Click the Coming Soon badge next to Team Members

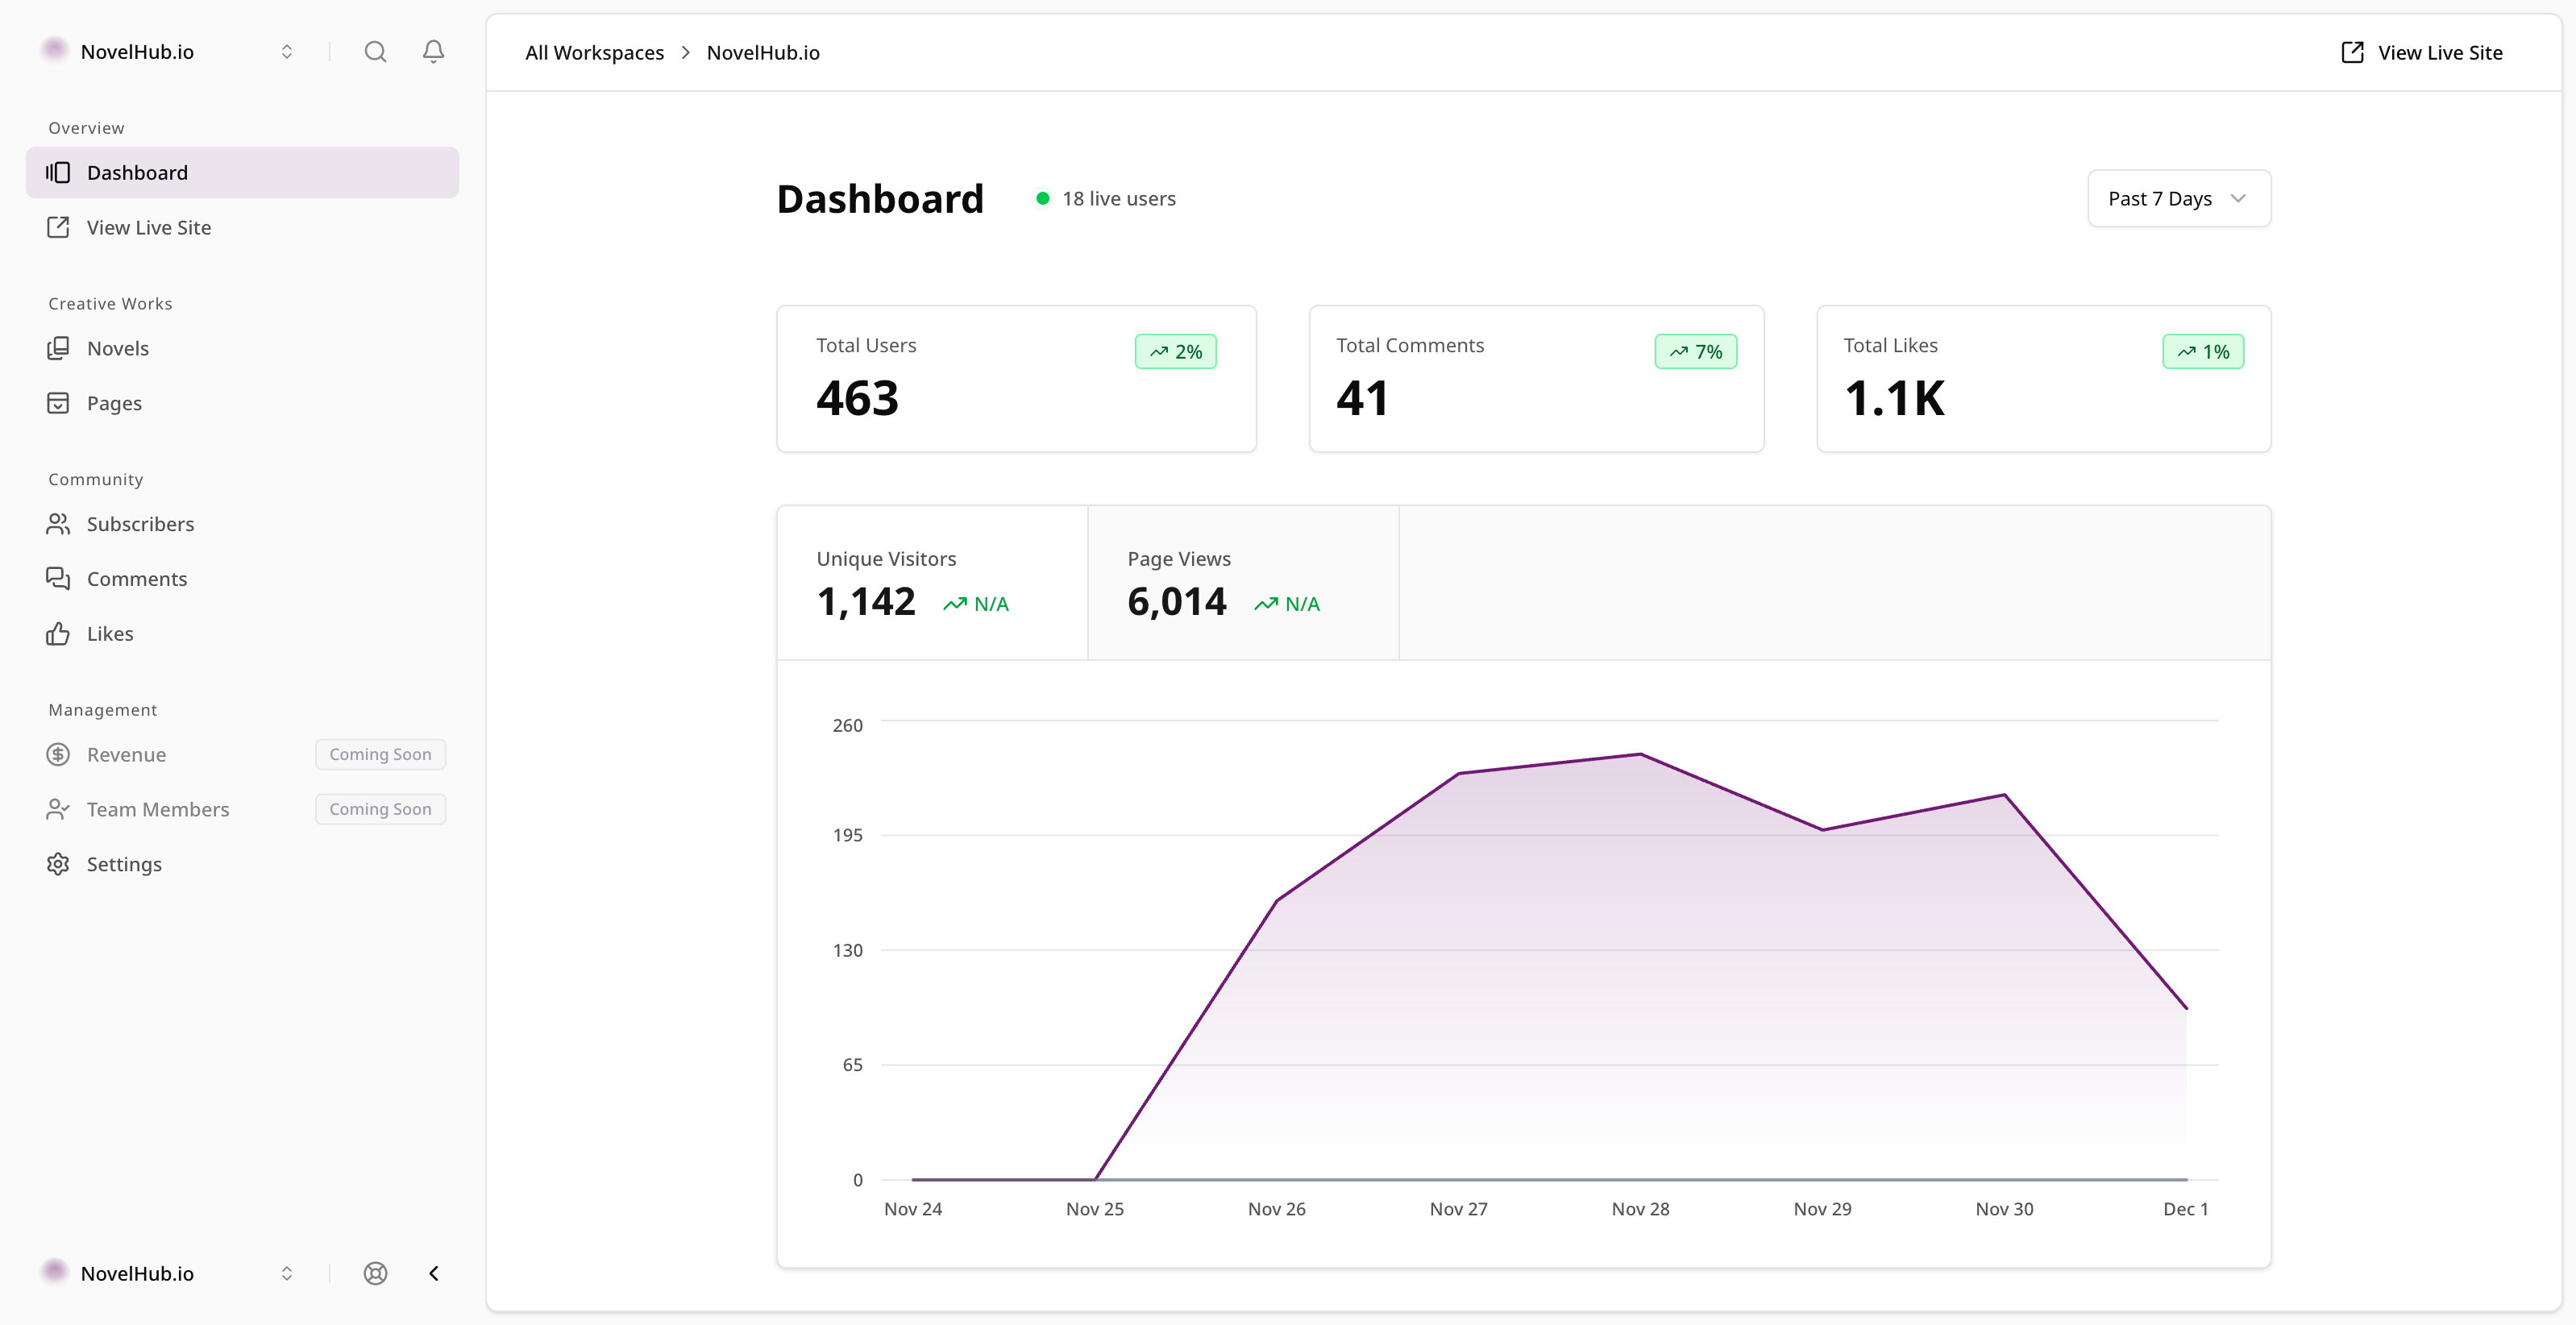coord(380,808)
